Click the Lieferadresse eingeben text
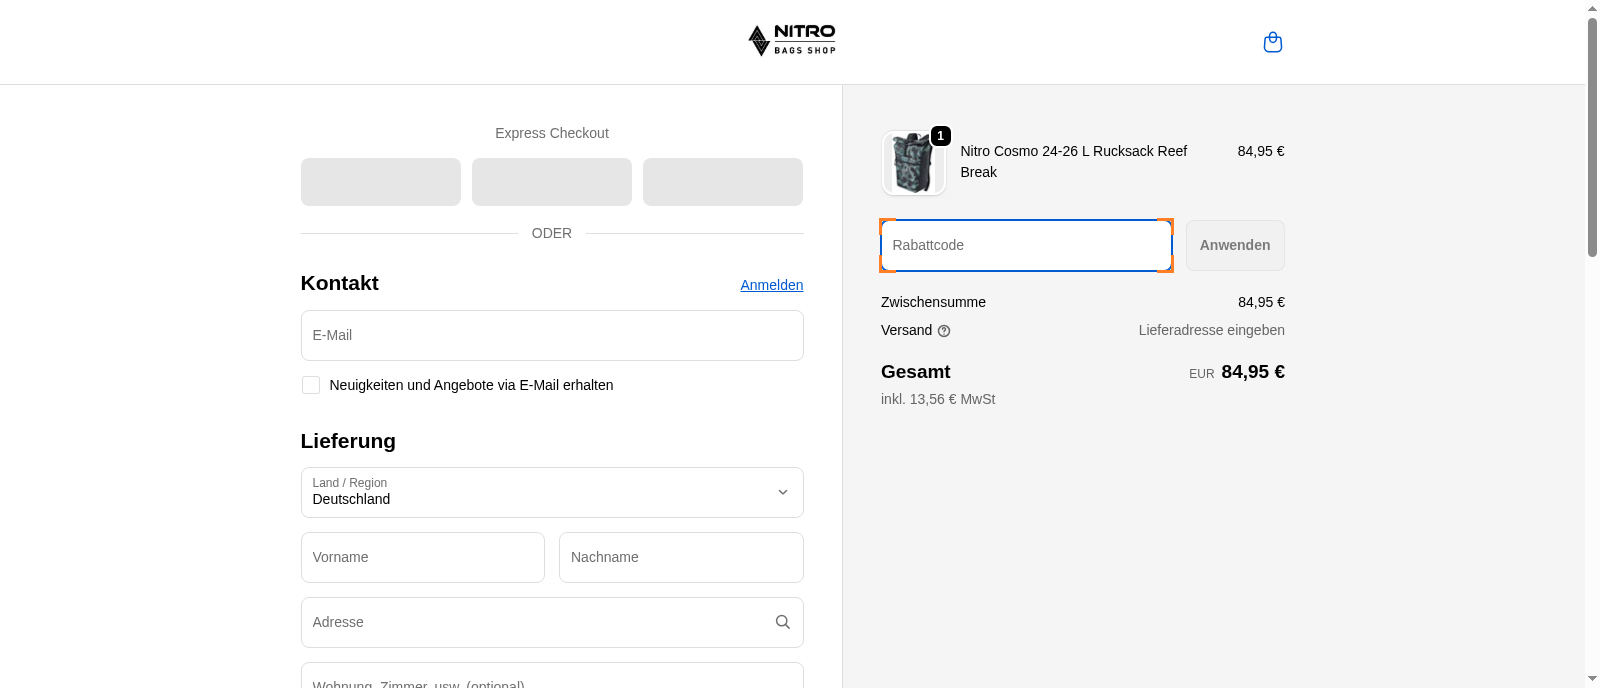The height and width of the screenshot is (688, 1600). [1212, 330]
